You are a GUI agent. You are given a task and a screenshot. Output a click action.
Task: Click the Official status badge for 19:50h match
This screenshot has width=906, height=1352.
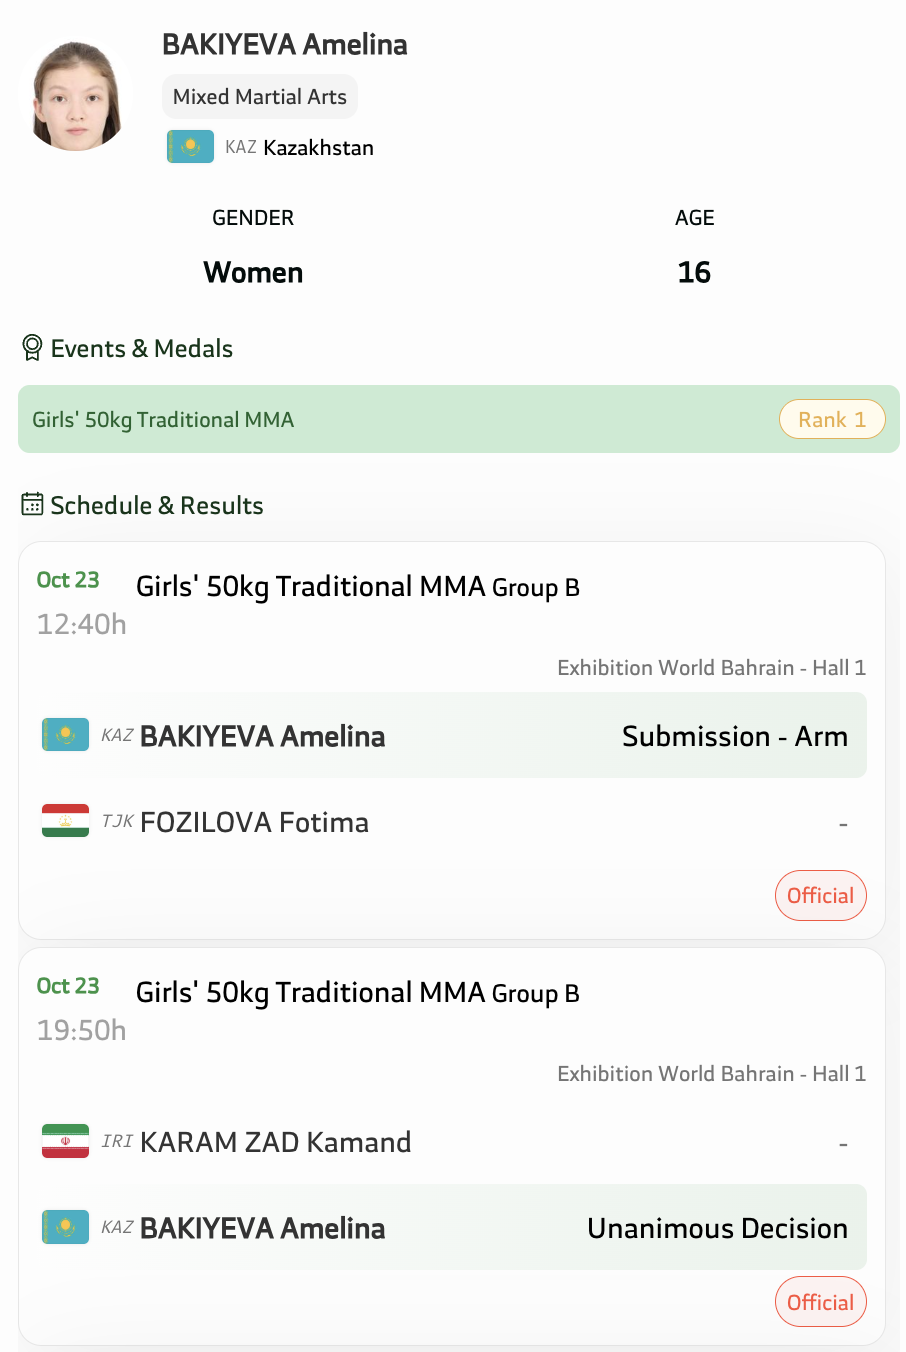click(820, 1302)
